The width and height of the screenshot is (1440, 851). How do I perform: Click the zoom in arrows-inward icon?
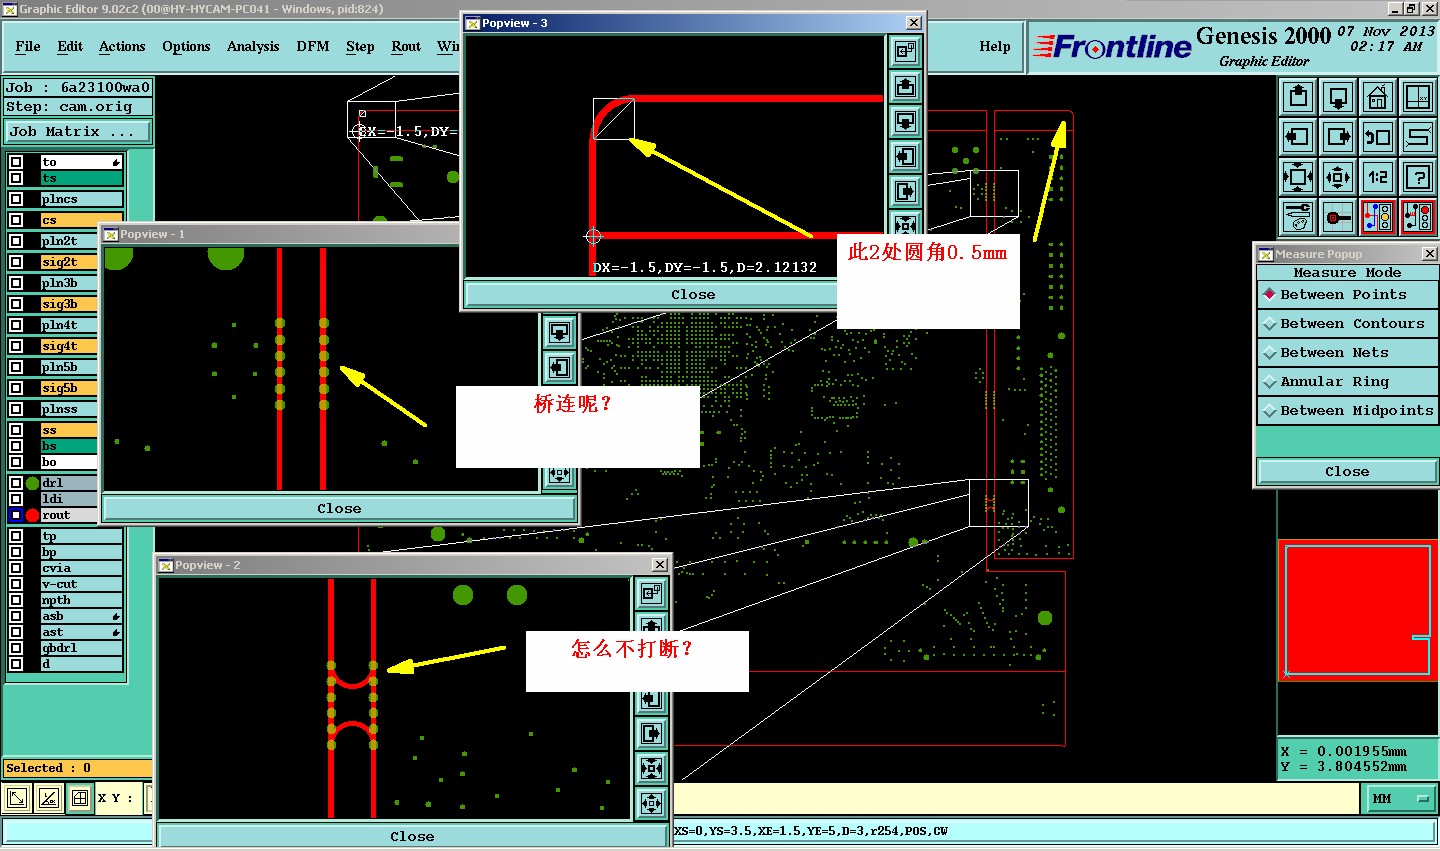(1298, 177)
